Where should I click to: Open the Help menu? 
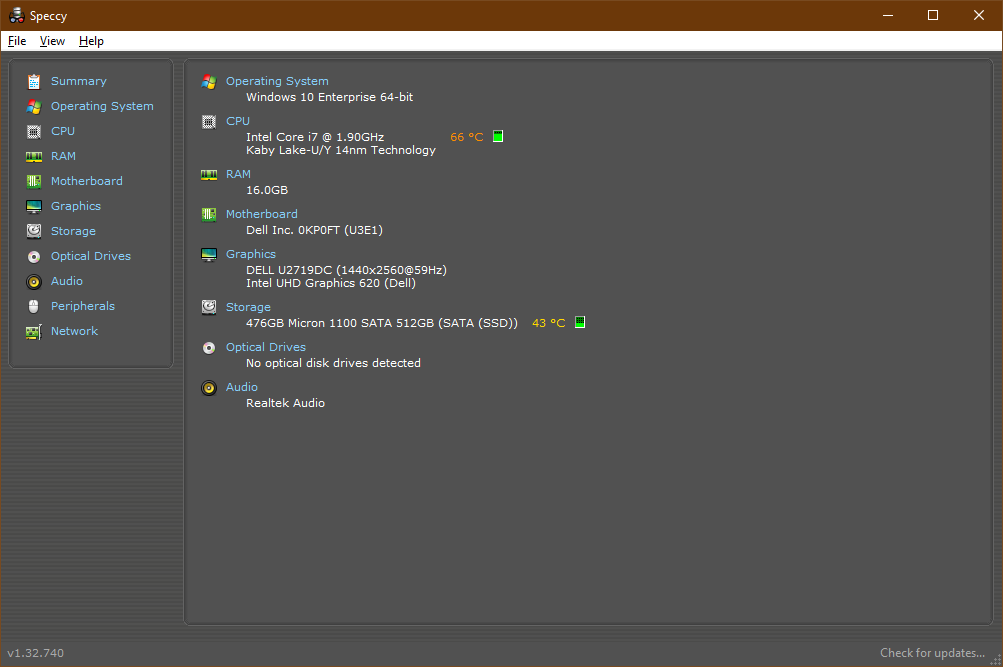[x=91, y=41]
